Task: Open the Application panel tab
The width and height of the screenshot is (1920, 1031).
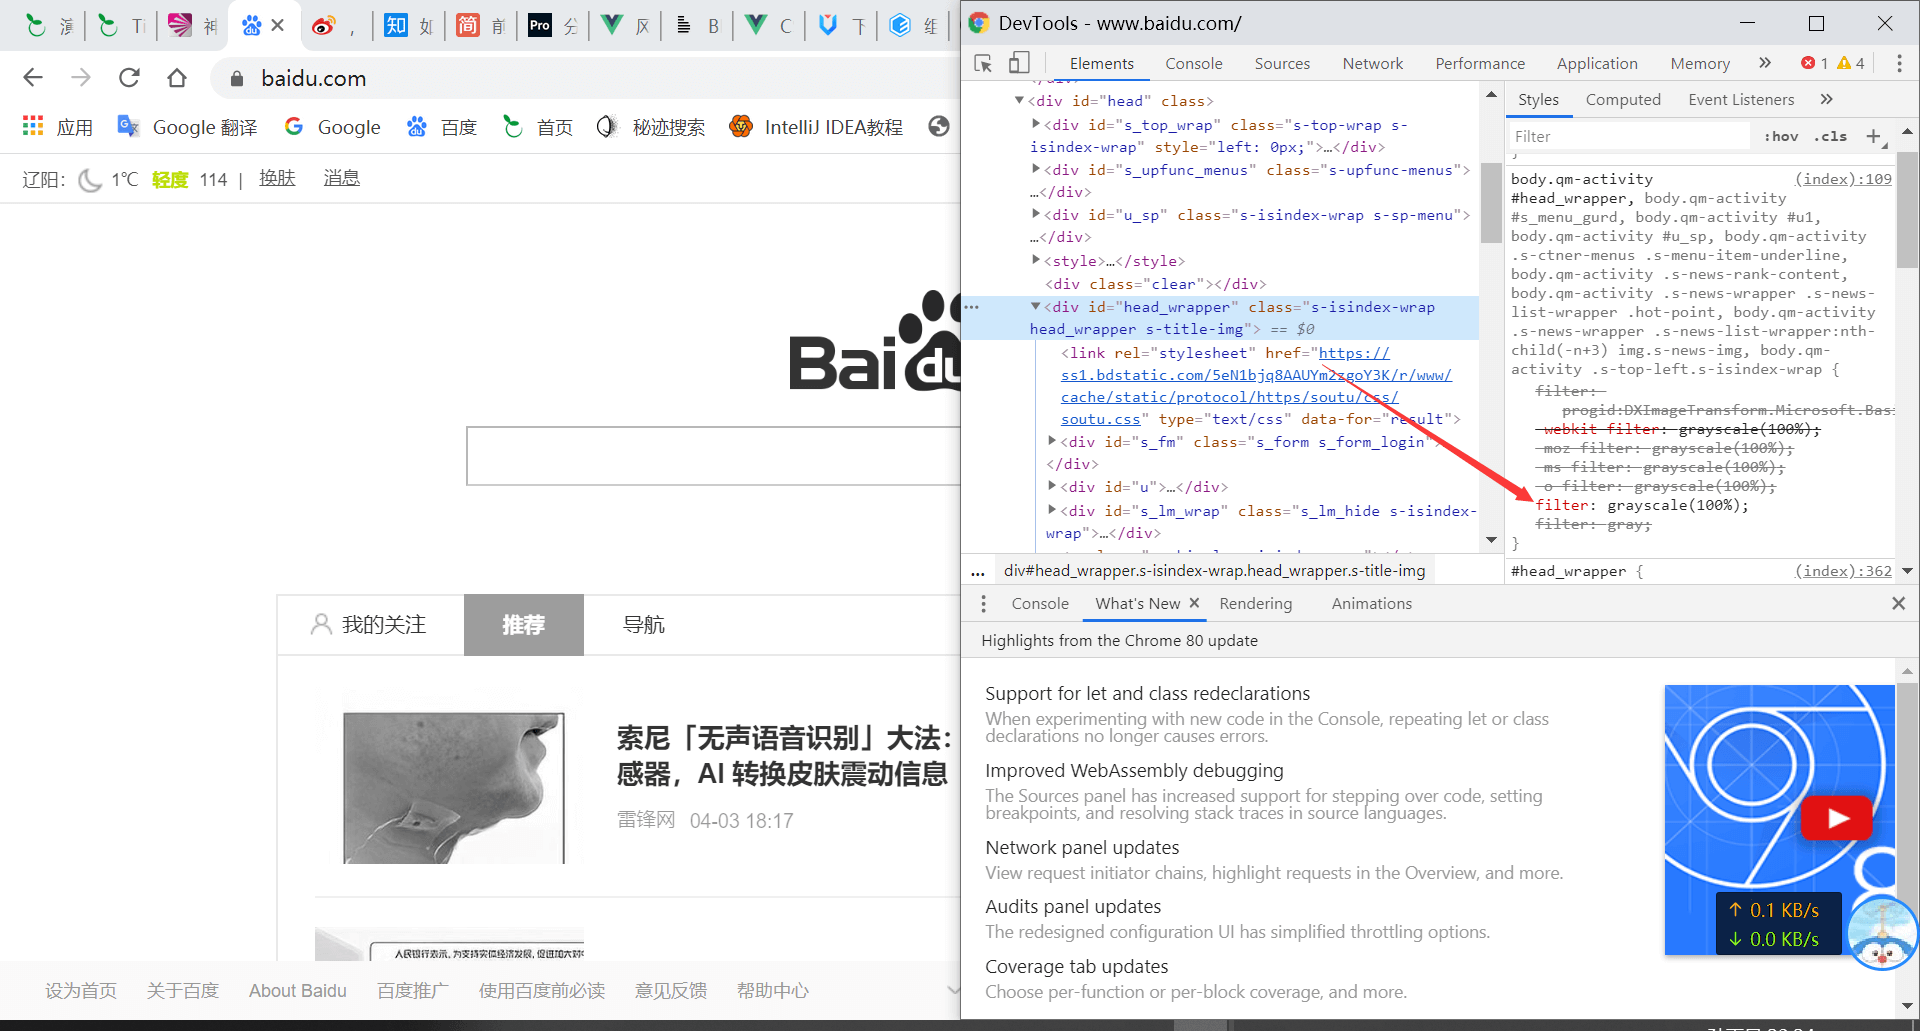Action: (x=1597, y=63)
